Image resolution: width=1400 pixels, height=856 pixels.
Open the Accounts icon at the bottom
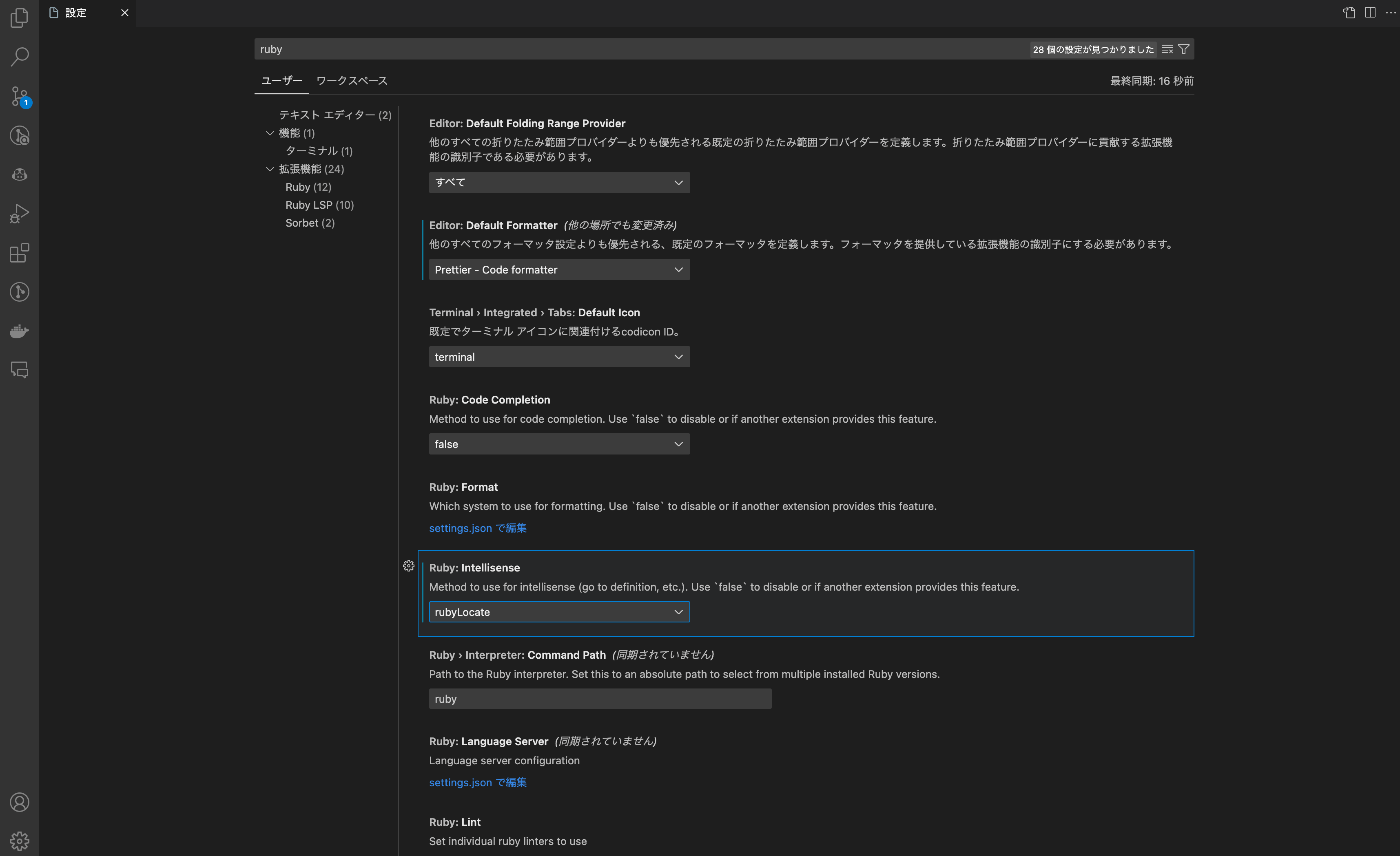19,801
